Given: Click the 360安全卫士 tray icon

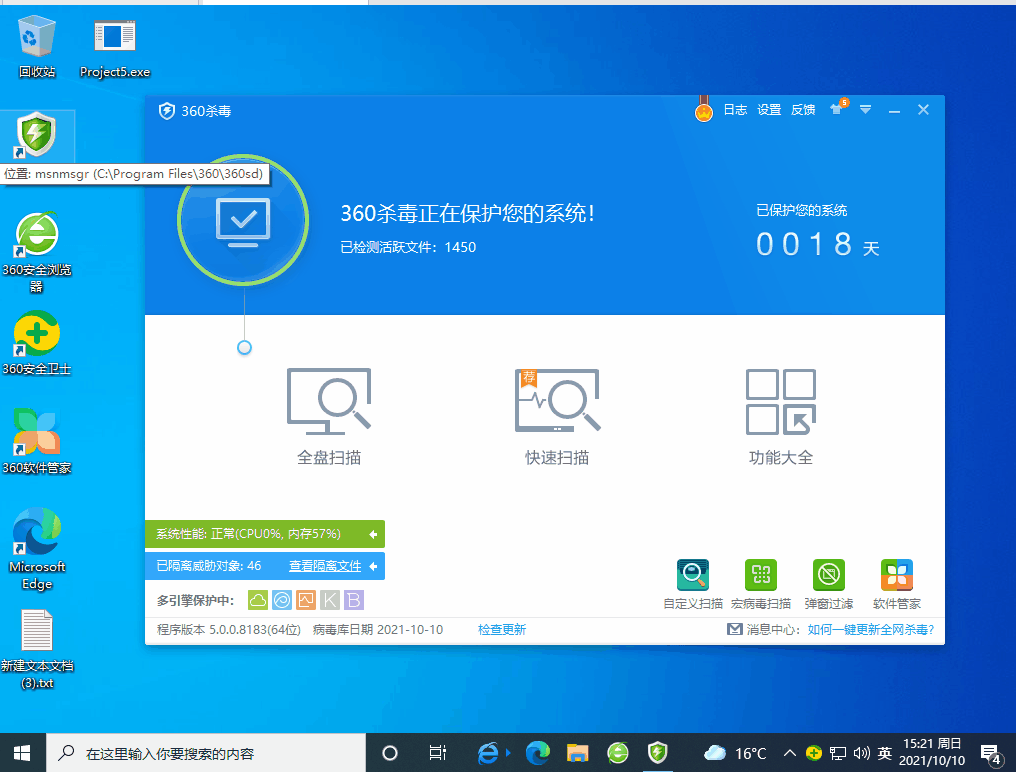Looking at the screenshot, I should 814,753.
